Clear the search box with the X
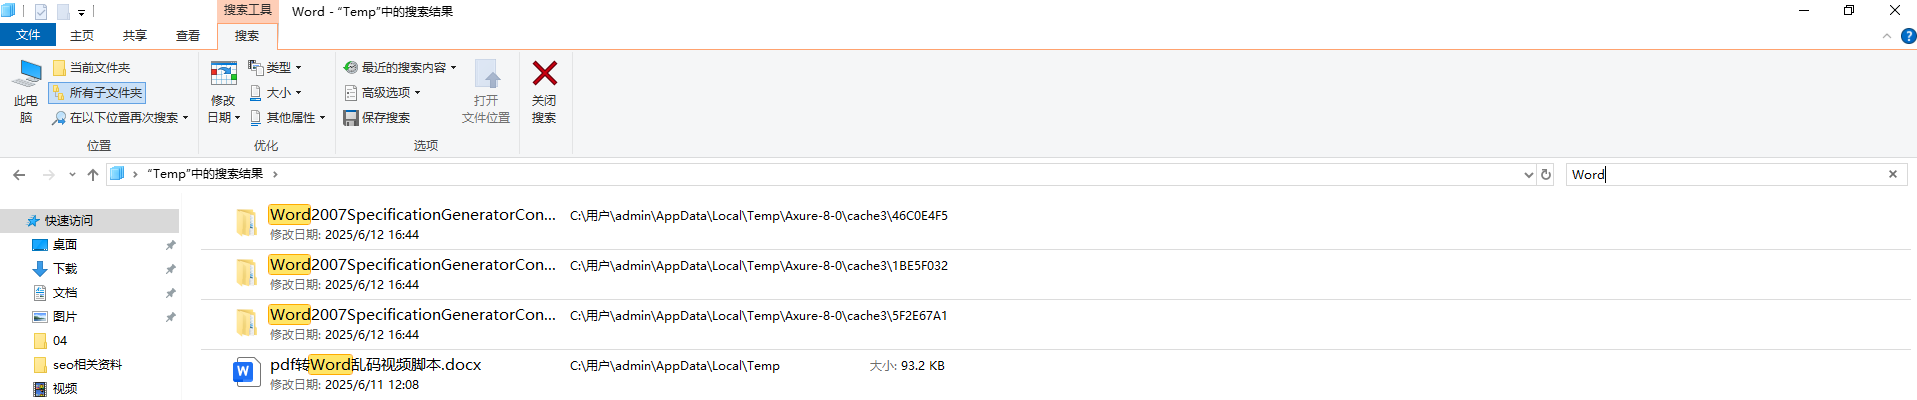Image resolution: width=1917 pixels, height=400 pixels. tap(1893, 174)
